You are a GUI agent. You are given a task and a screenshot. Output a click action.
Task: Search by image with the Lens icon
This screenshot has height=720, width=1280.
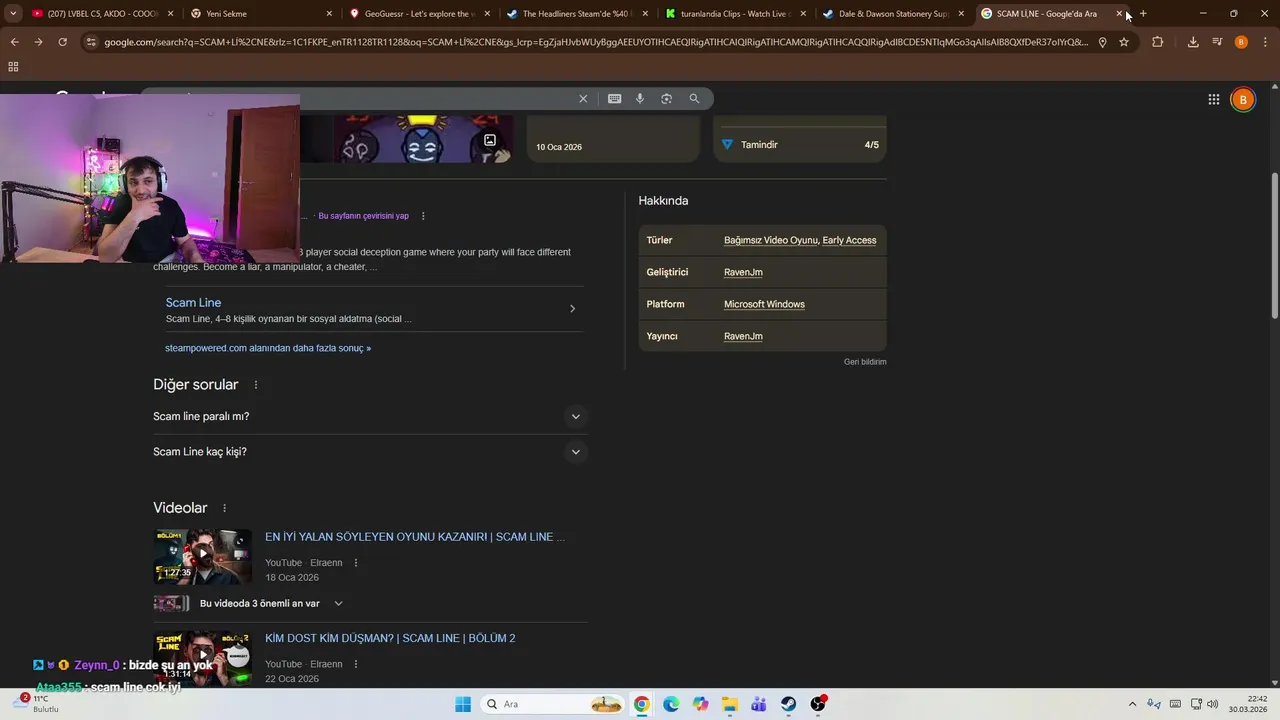pyautogui.click(x=666, y=99)
